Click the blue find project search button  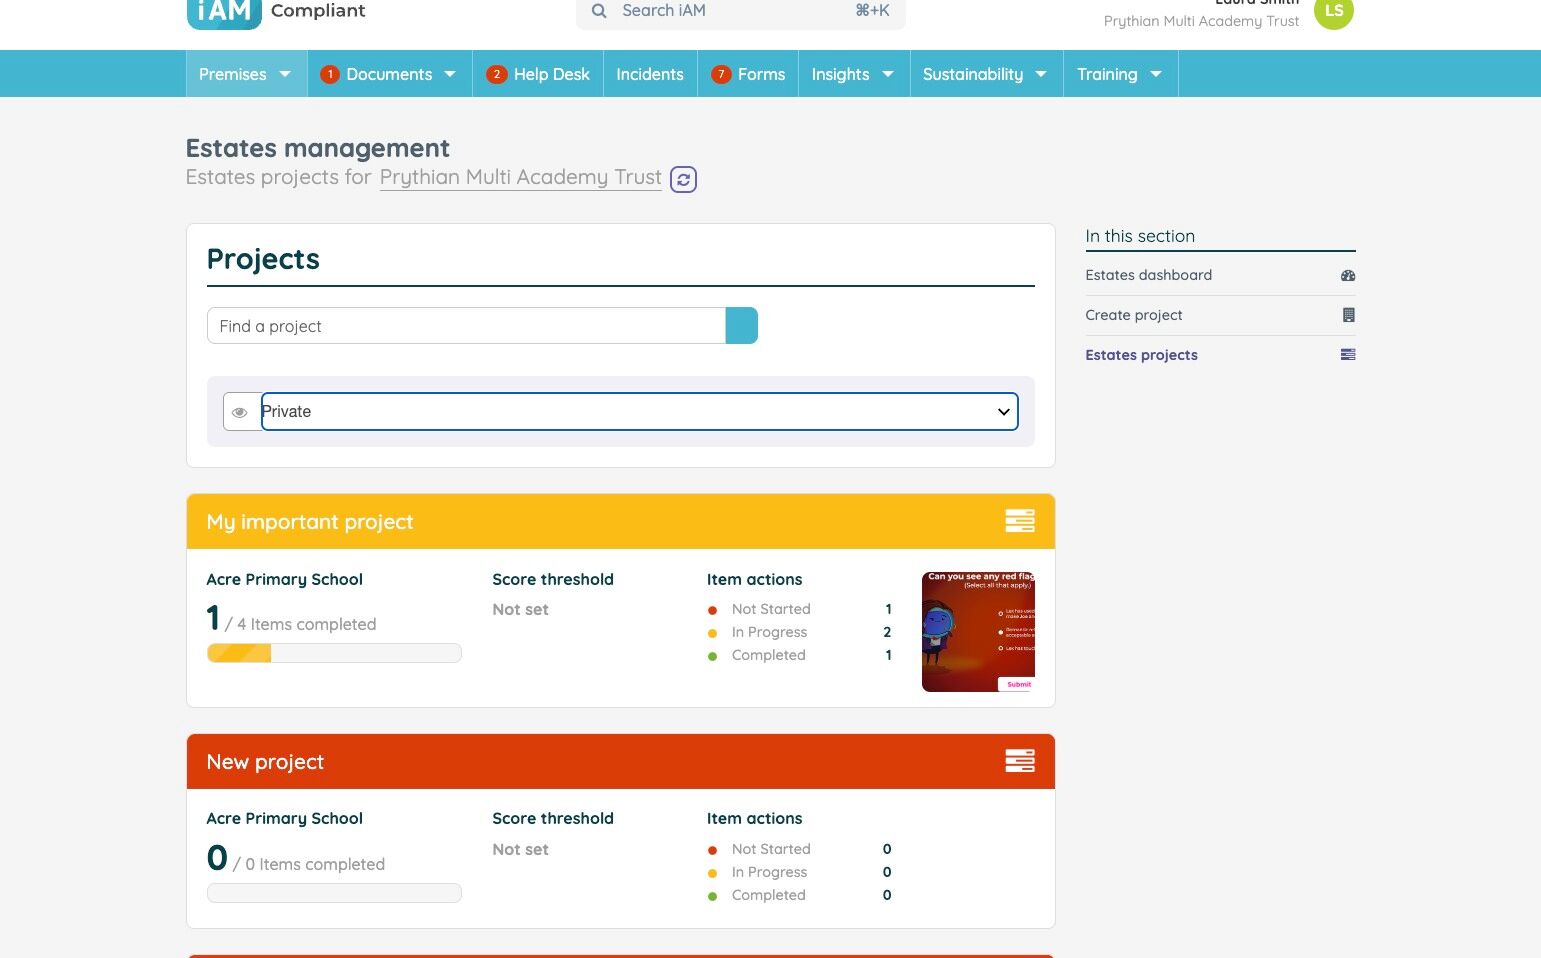[x=741, y=326]
